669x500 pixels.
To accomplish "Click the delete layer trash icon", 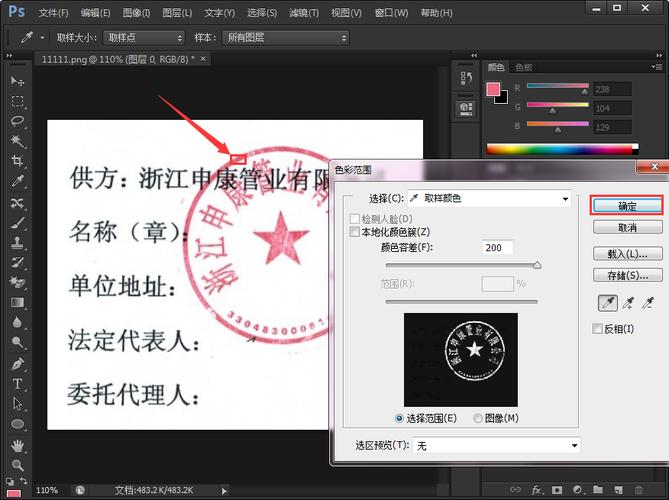I will point(638,490).
